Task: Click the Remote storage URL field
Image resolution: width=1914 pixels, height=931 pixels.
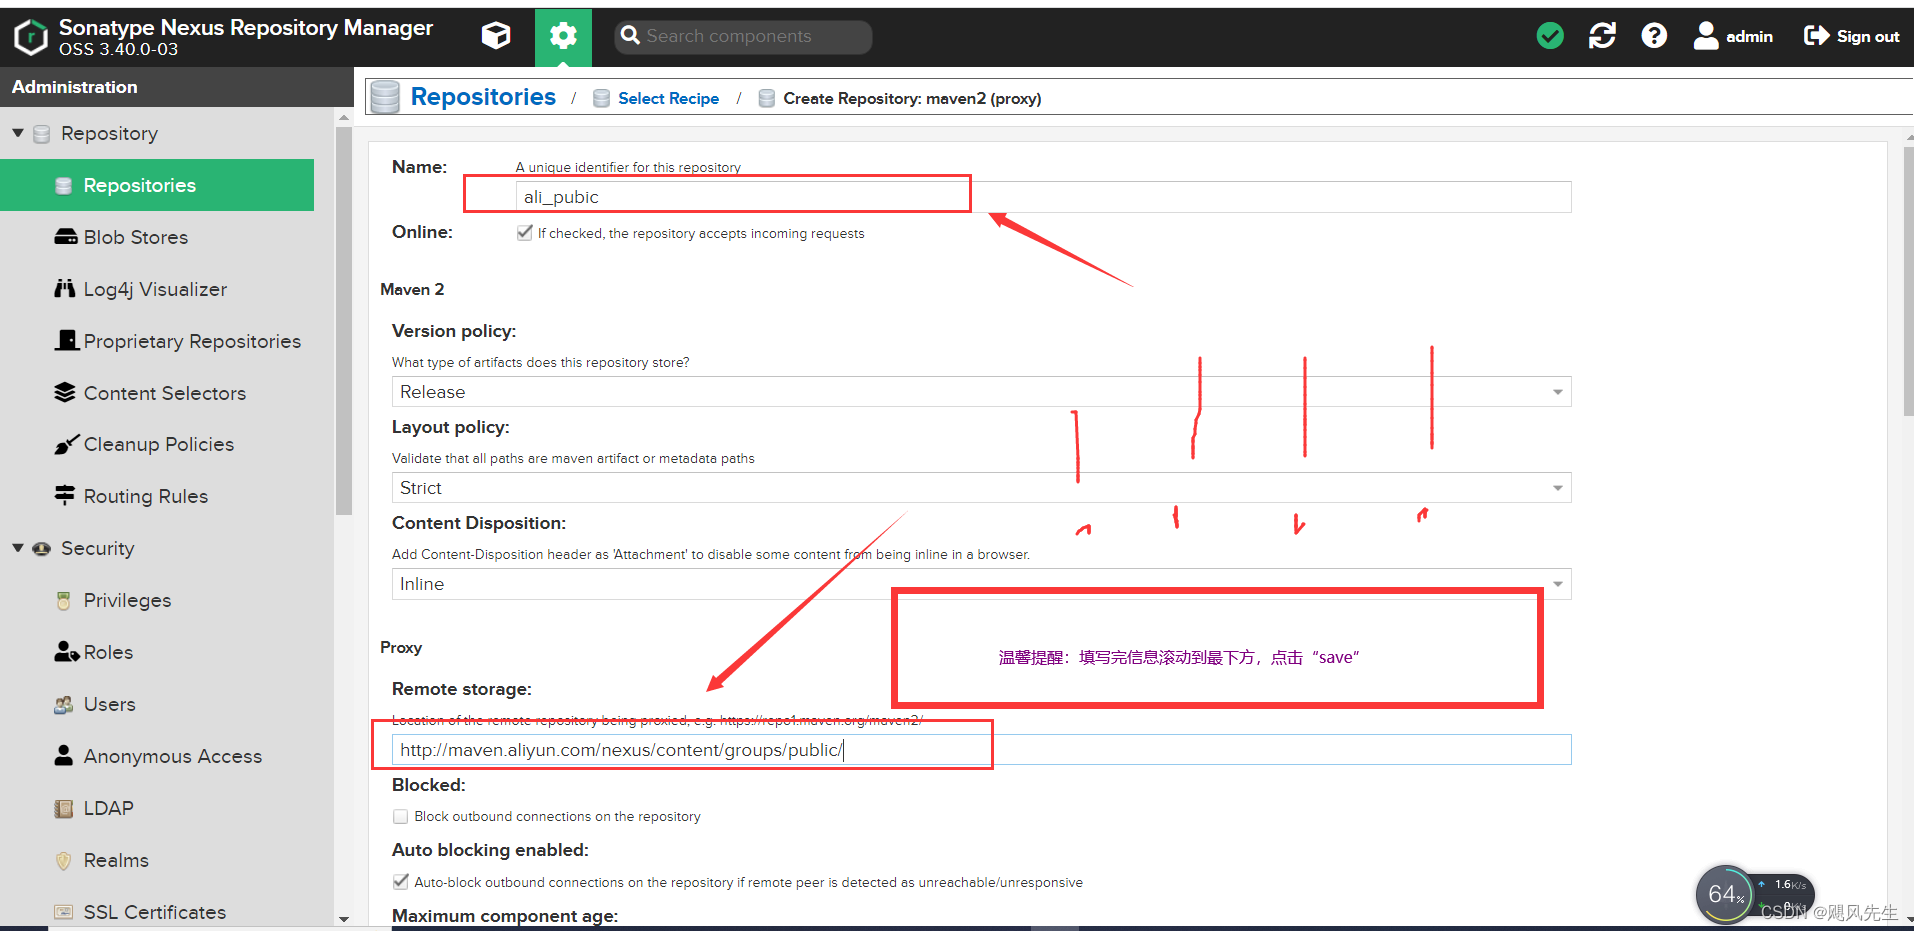Action: [x=981, y=750]
